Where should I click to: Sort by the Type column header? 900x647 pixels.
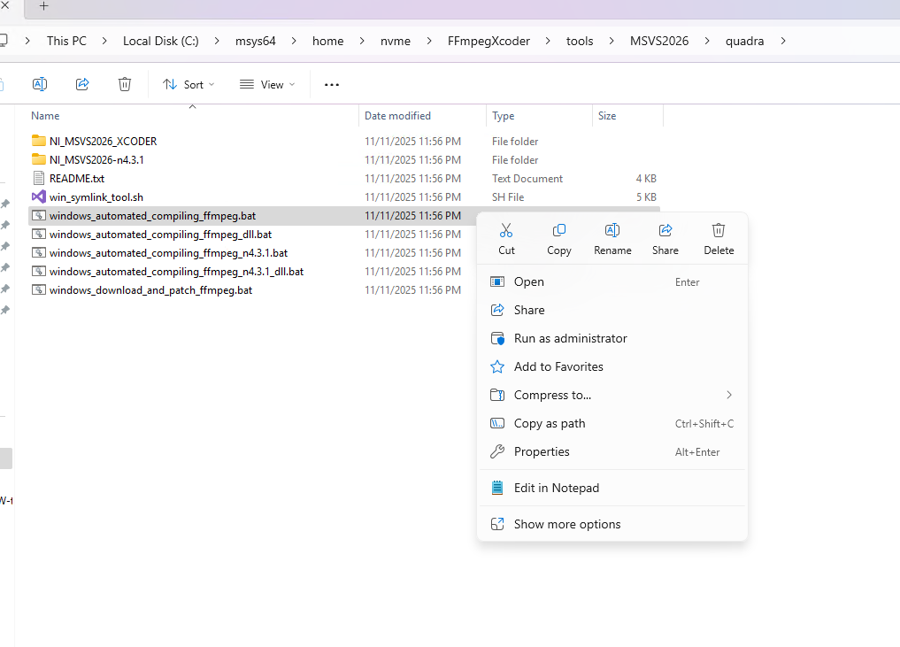(x=503, y=116)
